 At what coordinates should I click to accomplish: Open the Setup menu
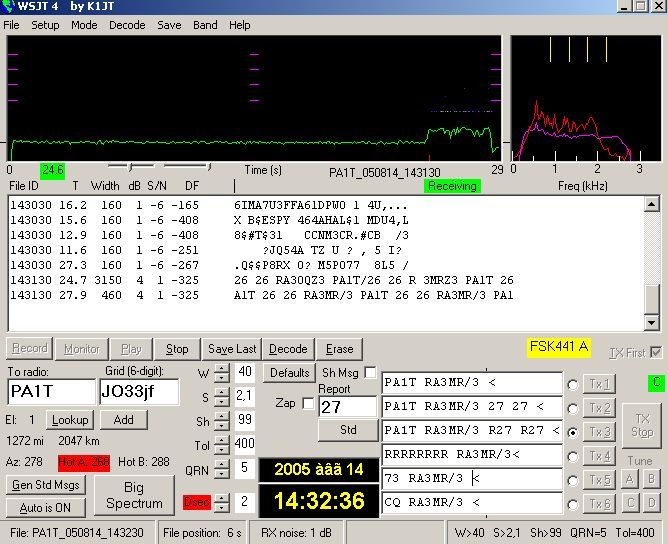(x=45, y=25)
